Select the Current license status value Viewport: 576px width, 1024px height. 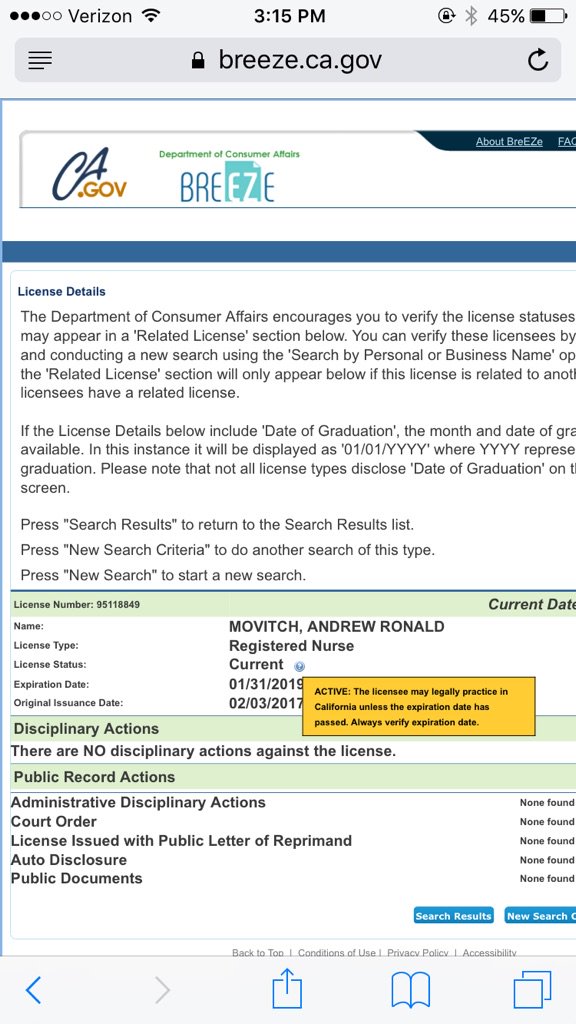256,665
